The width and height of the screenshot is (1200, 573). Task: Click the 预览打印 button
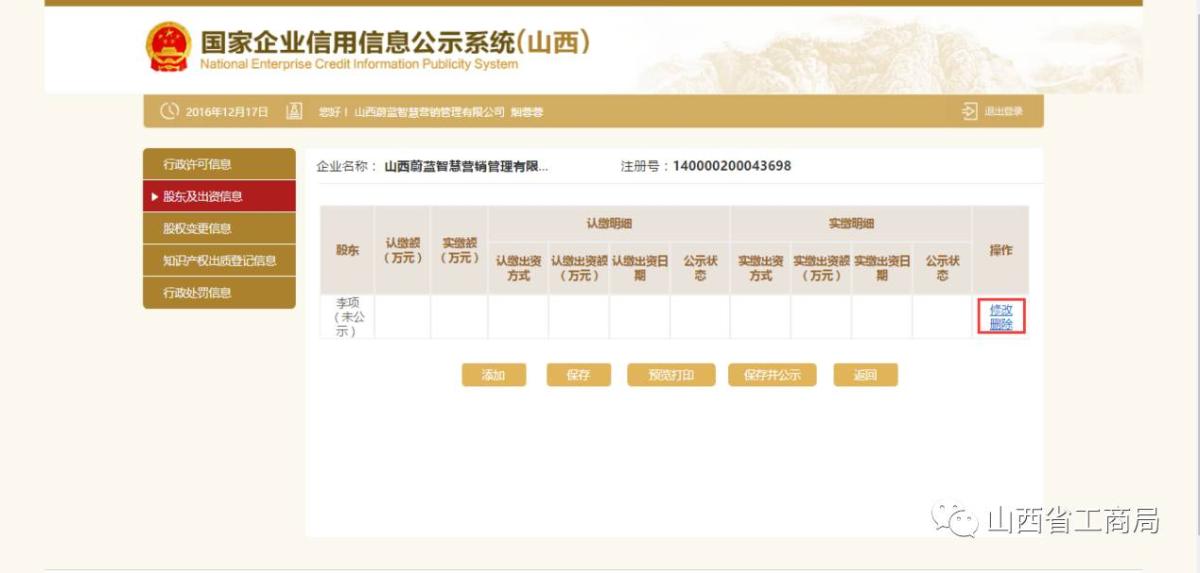coord(670,375)
